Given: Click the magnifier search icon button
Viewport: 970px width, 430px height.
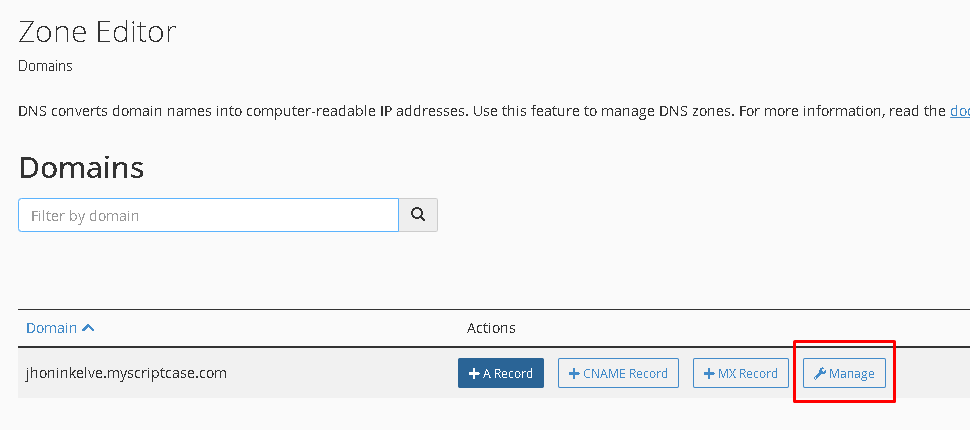Looking at the screenshot, I should click(418, 215).
